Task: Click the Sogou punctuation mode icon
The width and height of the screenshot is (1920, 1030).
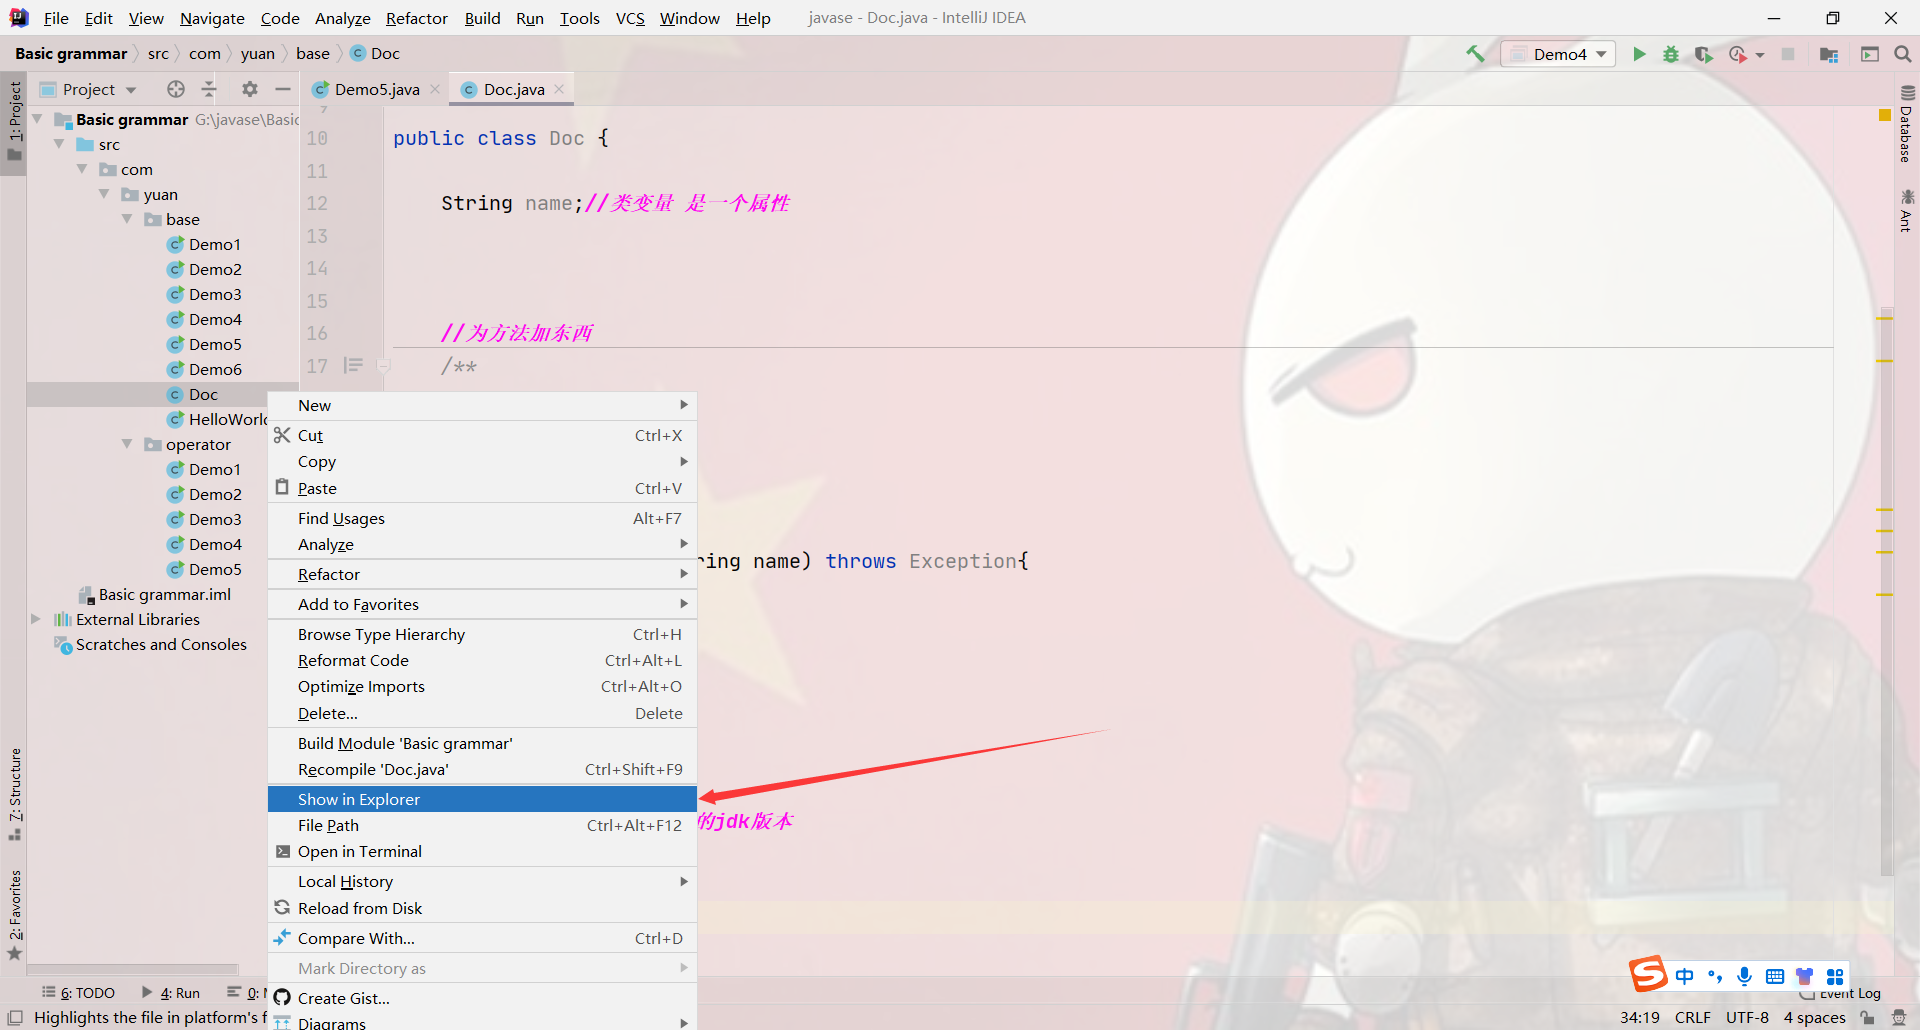Action: (1715, 977)
